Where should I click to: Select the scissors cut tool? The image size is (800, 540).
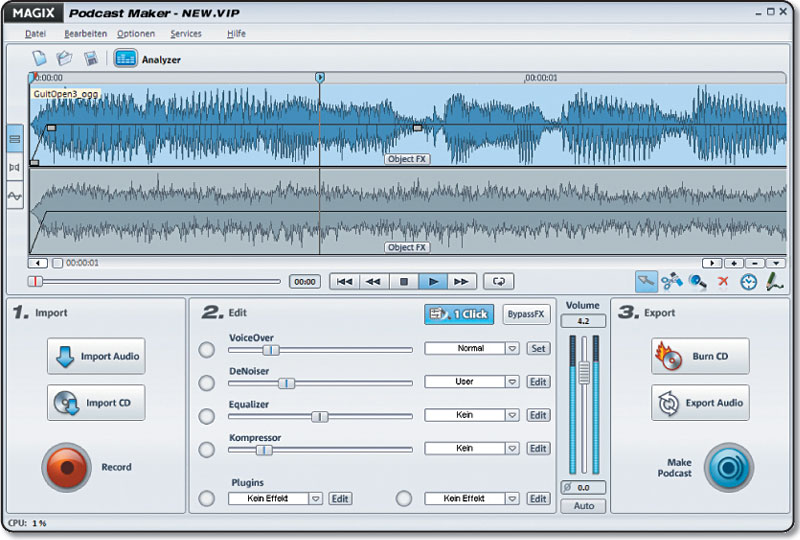[x=672, y=282]
